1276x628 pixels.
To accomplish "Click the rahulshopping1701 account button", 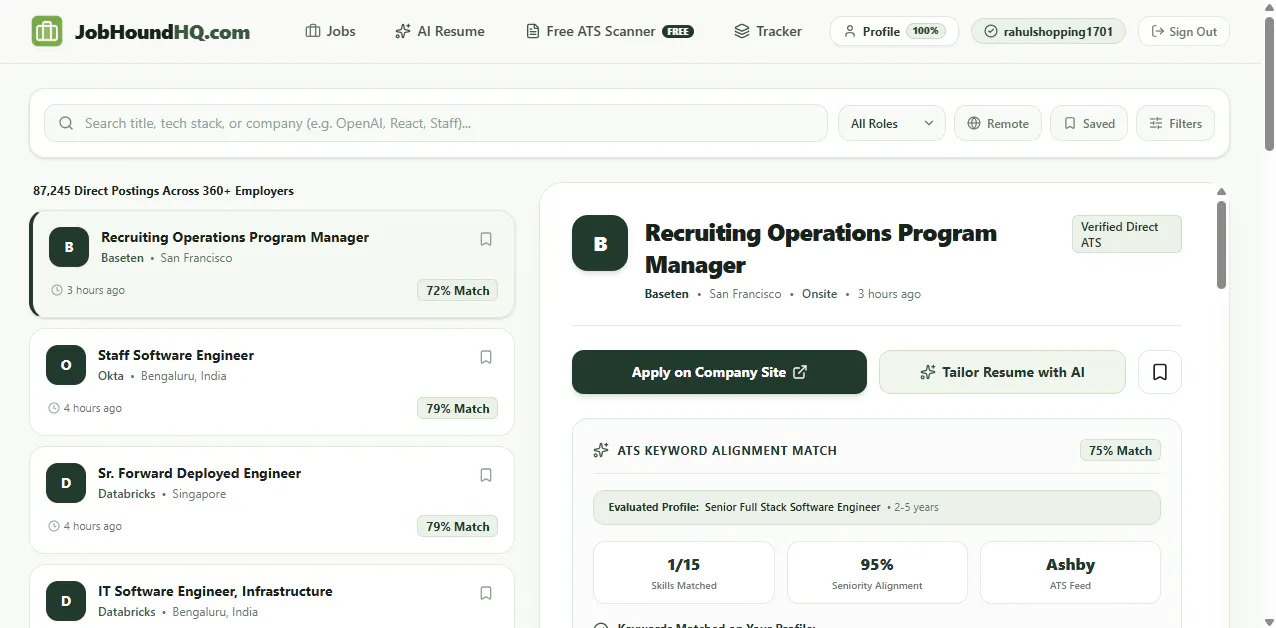I will pos(1048,31).
